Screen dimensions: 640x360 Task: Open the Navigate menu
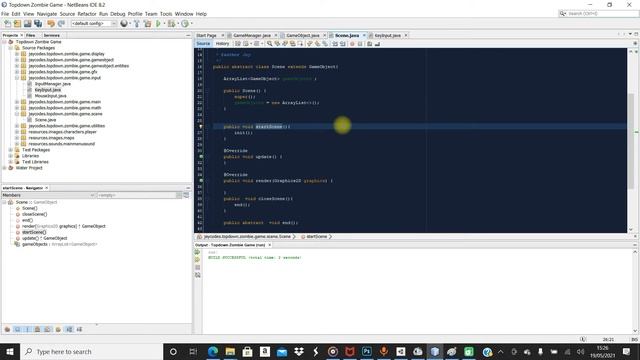(x=47, y=14)
